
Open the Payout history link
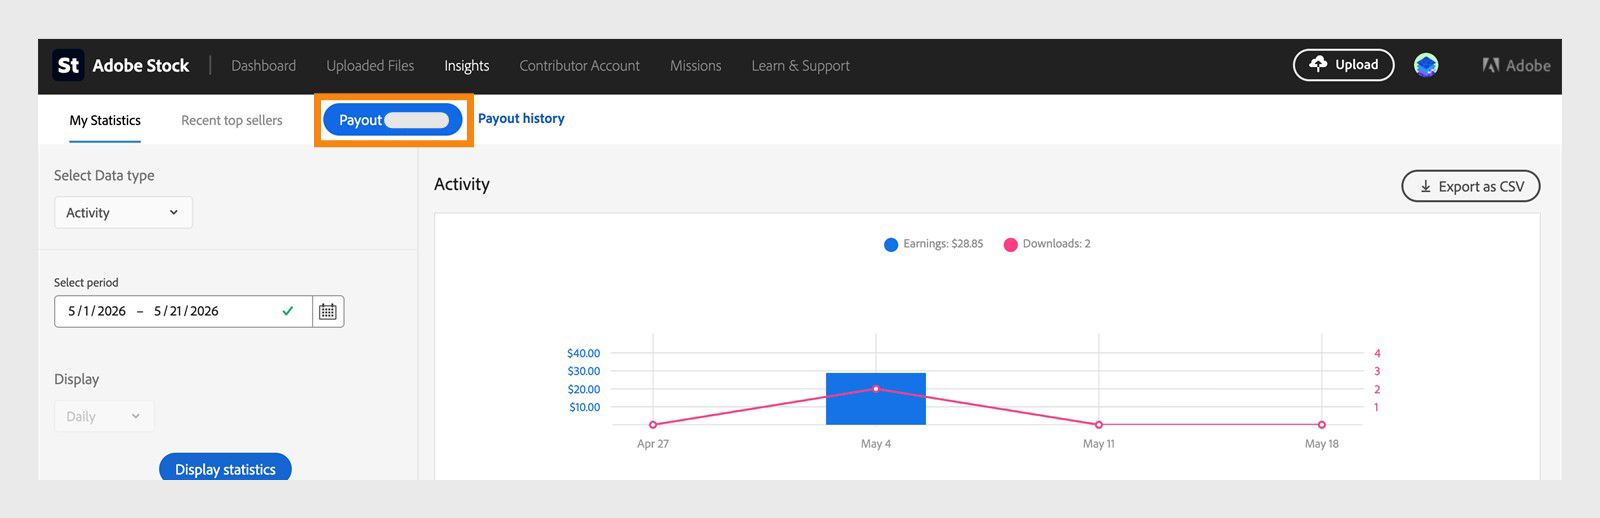pyautogui.click(x=521, y=118)
